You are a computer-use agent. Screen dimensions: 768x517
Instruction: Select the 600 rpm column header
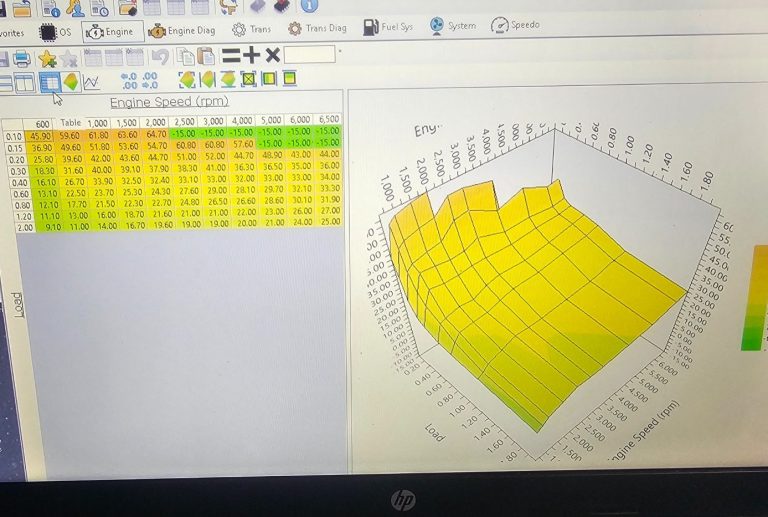[41, 122]
